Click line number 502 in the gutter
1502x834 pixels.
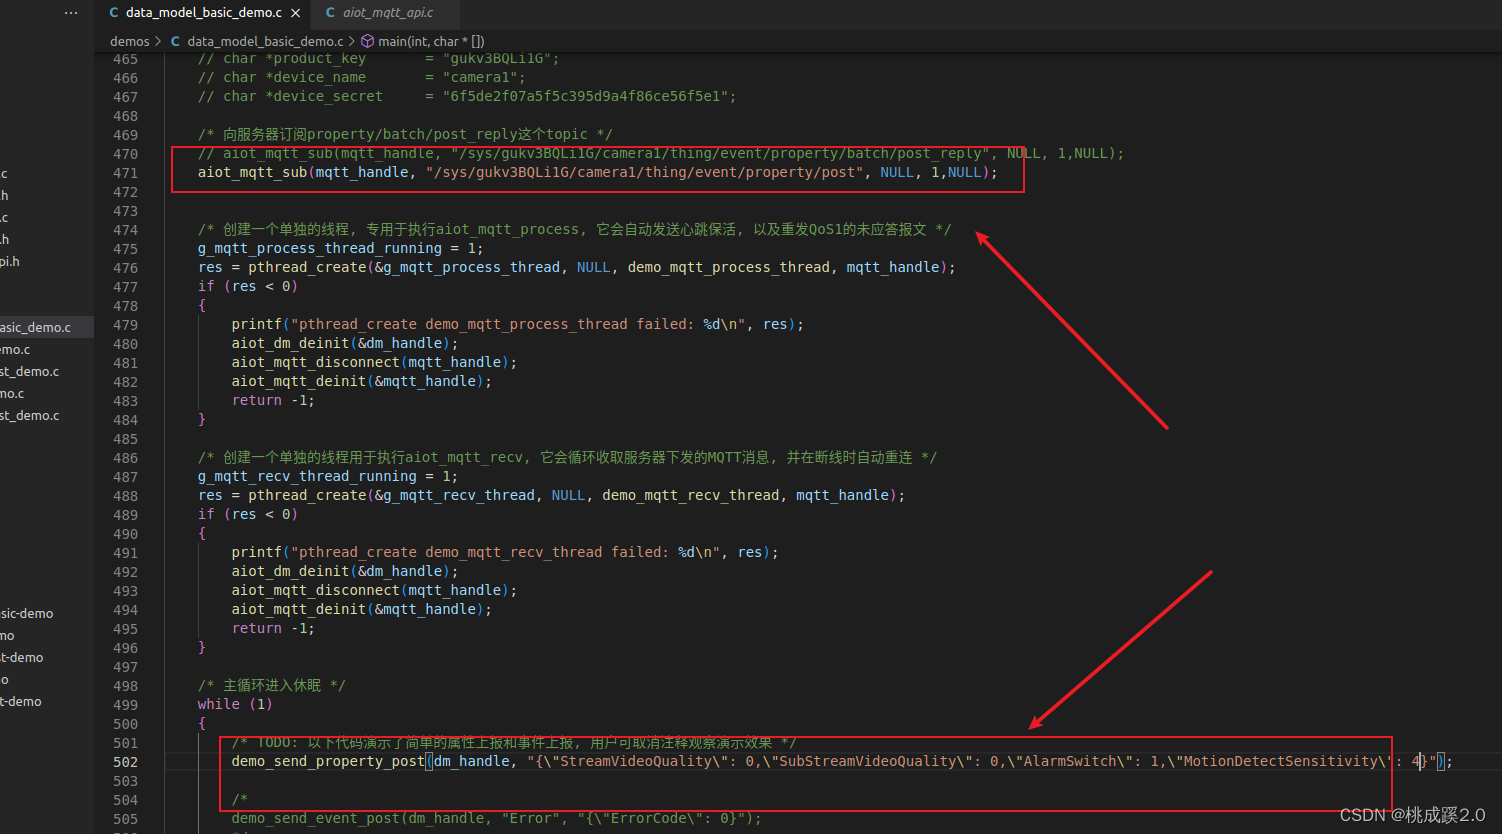[125, 762]
